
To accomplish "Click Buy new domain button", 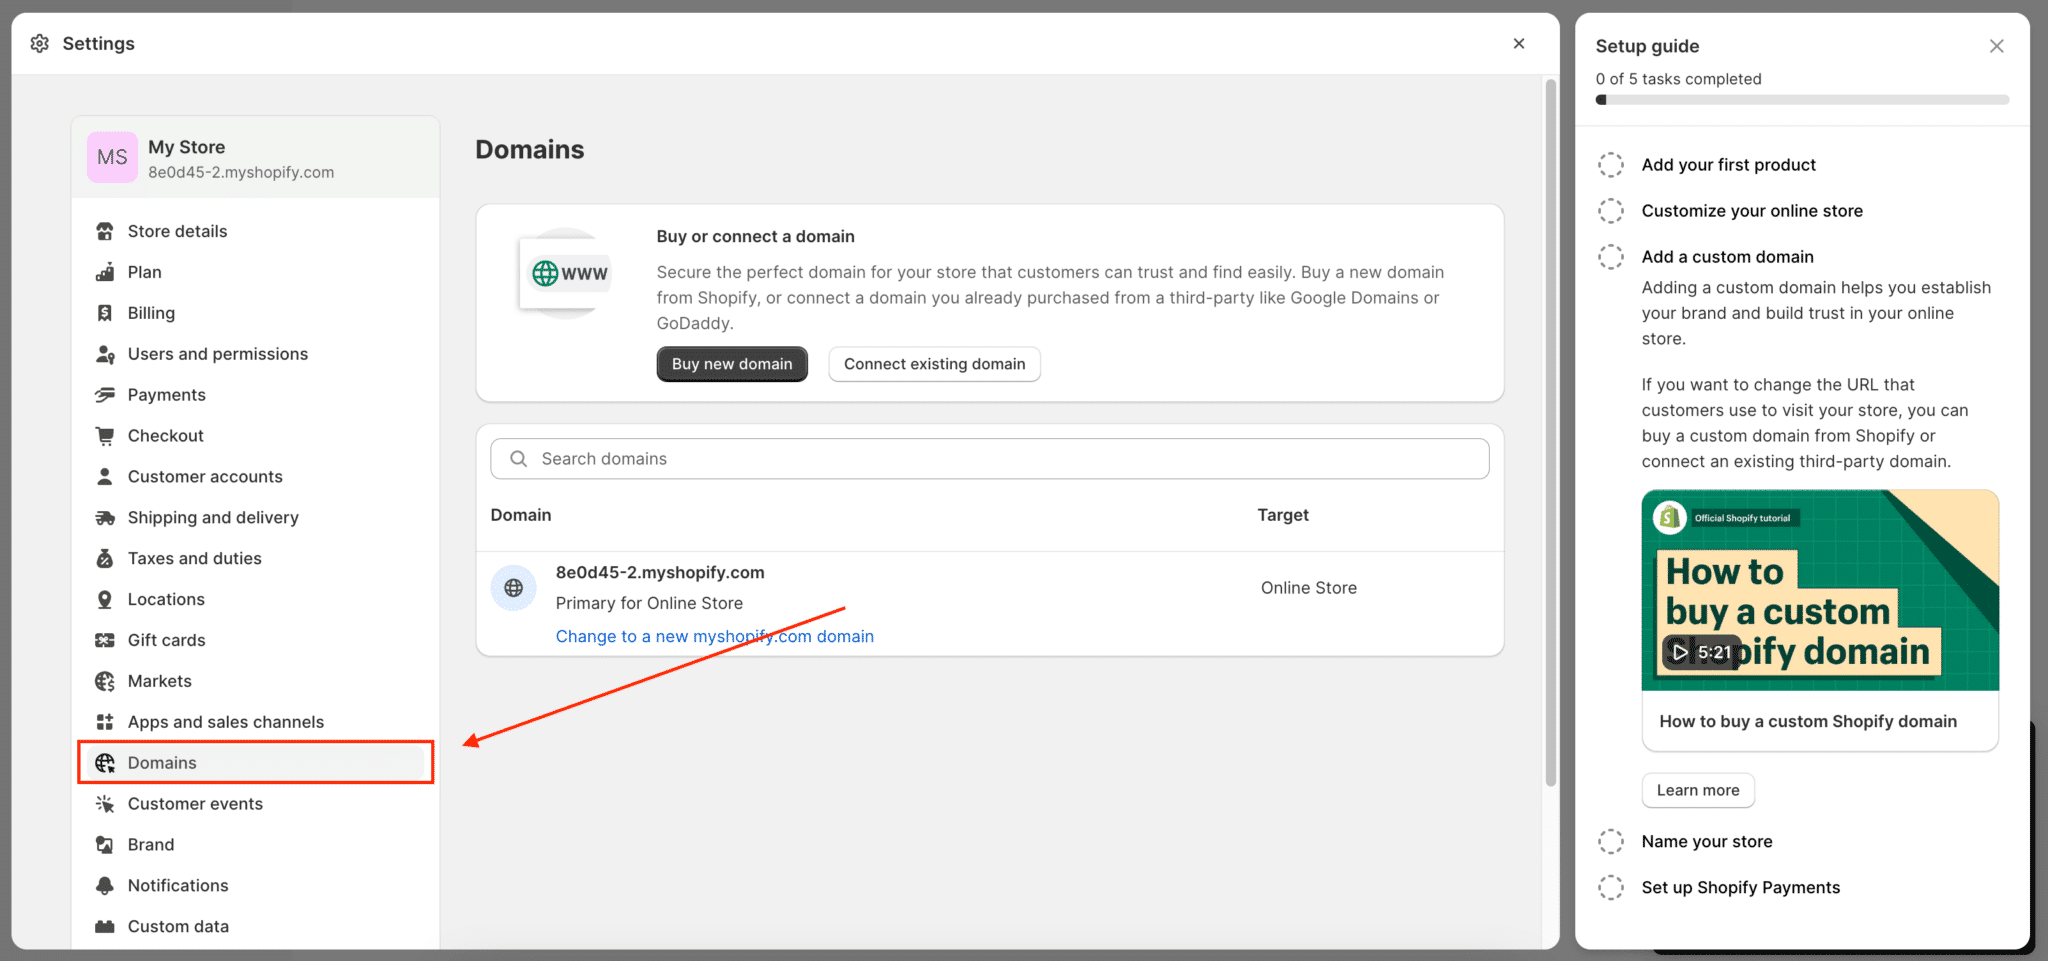I will tap(732, 364).
